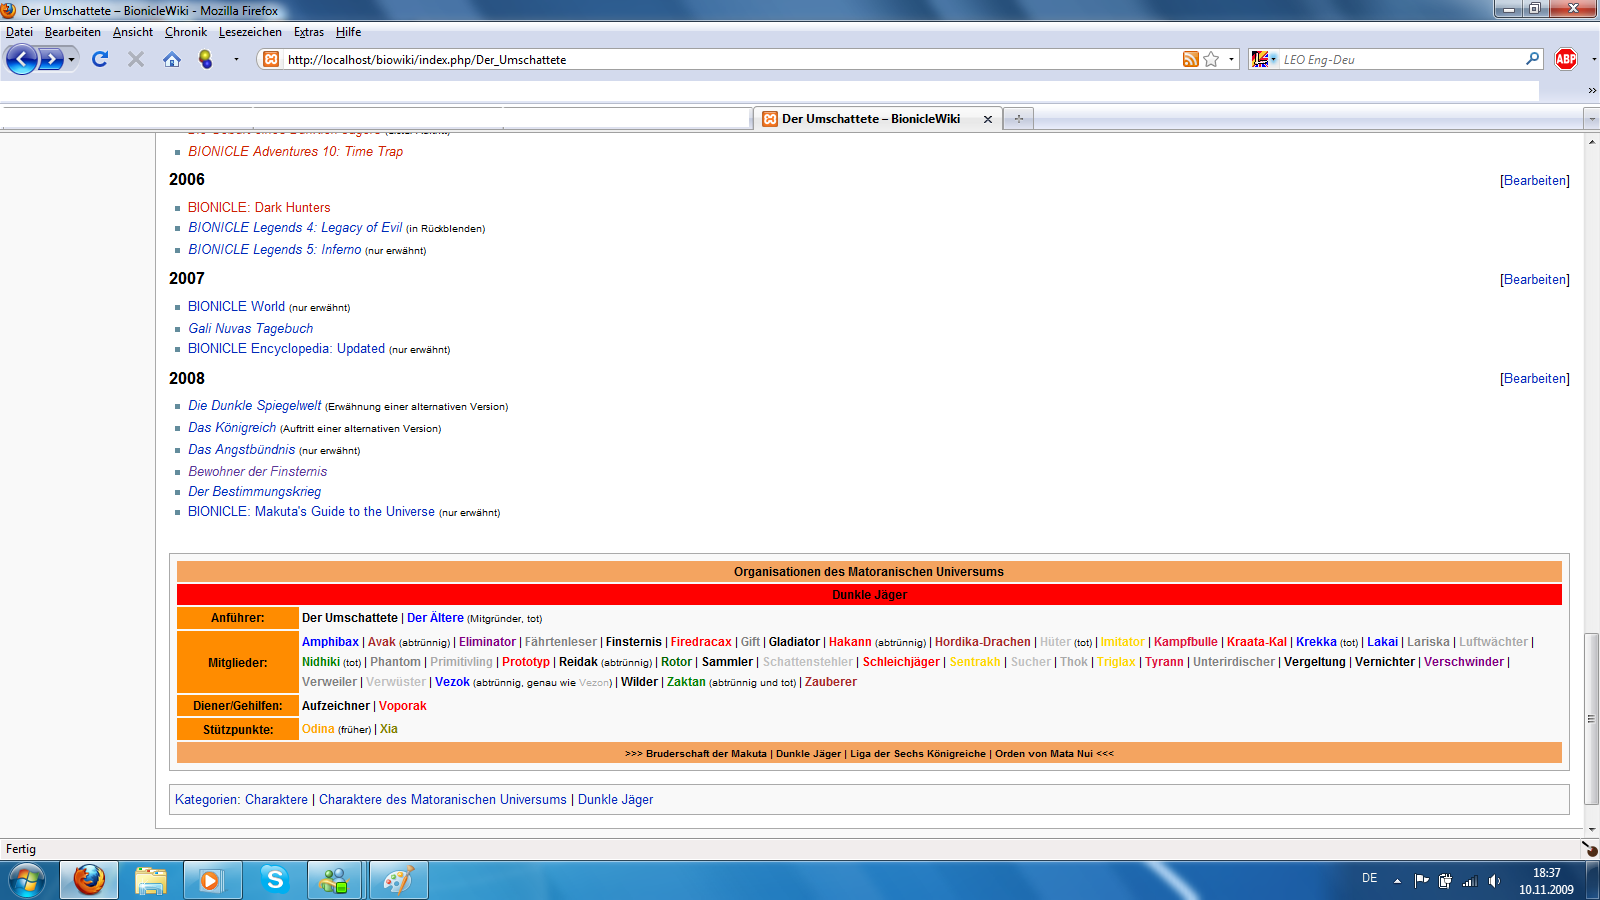Open the speaker volume icon in the tray
The height and width of the screenshot is (900, 1600).
click(x=1494, y=880)
